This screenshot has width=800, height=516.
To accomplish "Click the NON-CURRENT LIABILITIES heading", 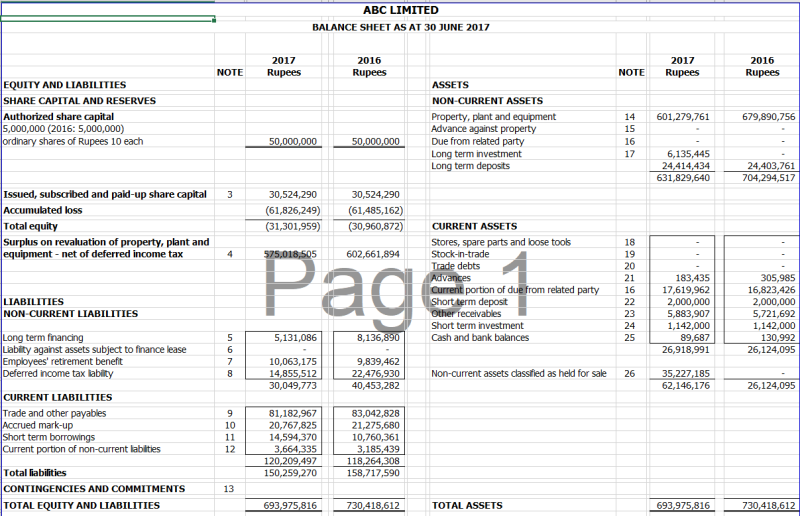I will 70,314.
